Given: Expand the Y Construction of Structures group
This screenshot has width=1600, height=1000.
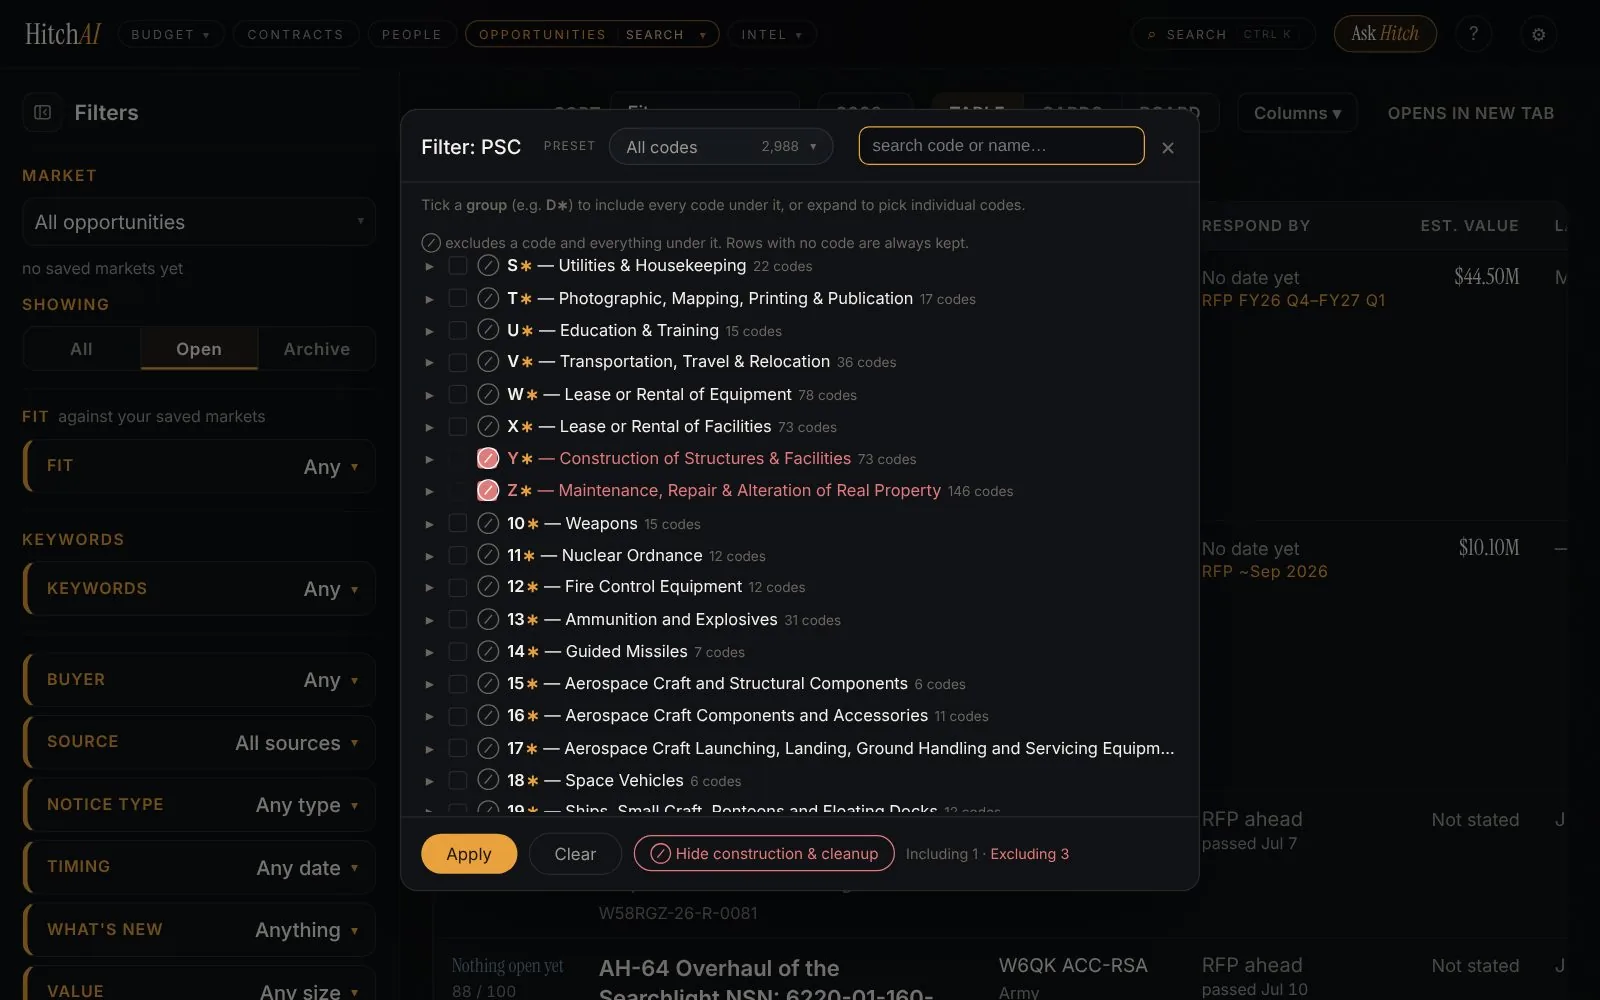Looking at the screenshot, I should [x=429, y=459].
